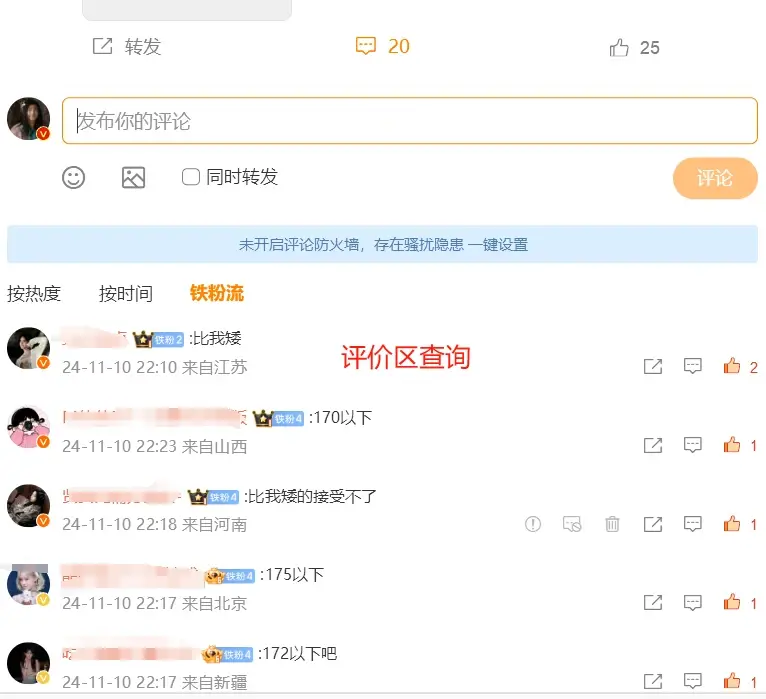The height and width of the screenshot is (699, 766).
Task: Focus the 发布你的评论 input field
Action: [x=410, y=121]
